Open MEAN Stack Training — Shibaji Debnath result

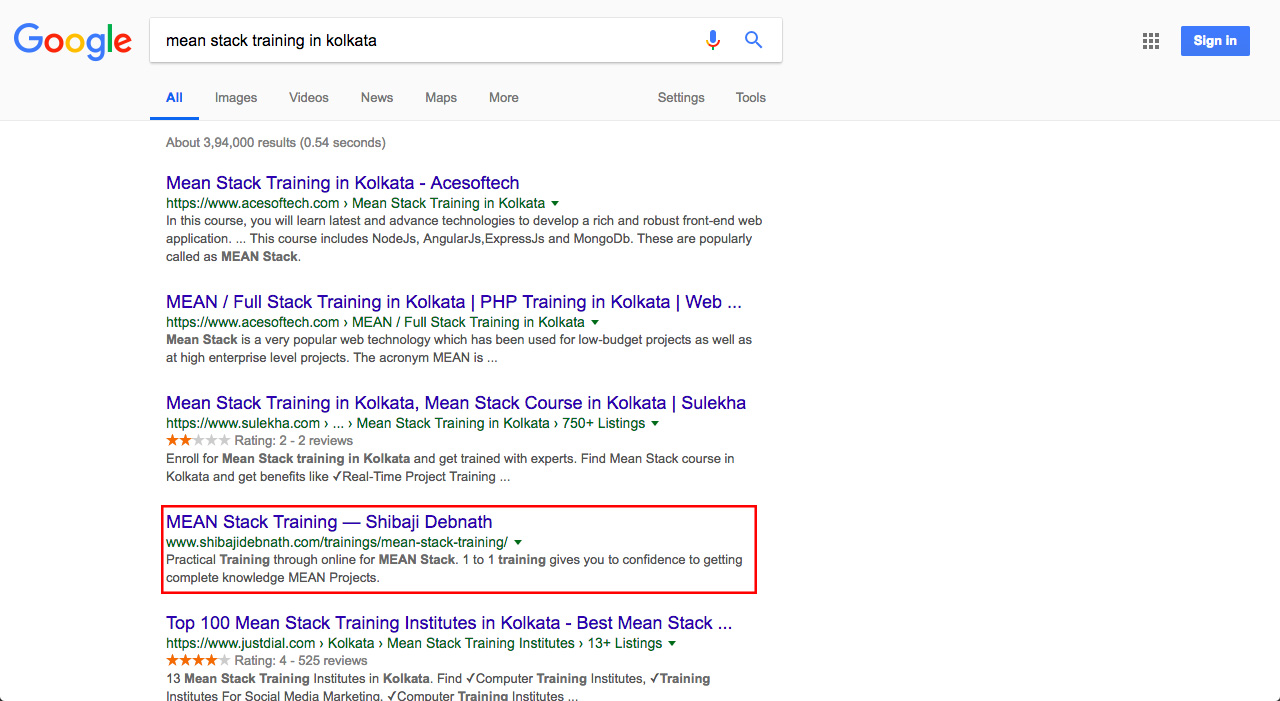[x=329, y=522]
